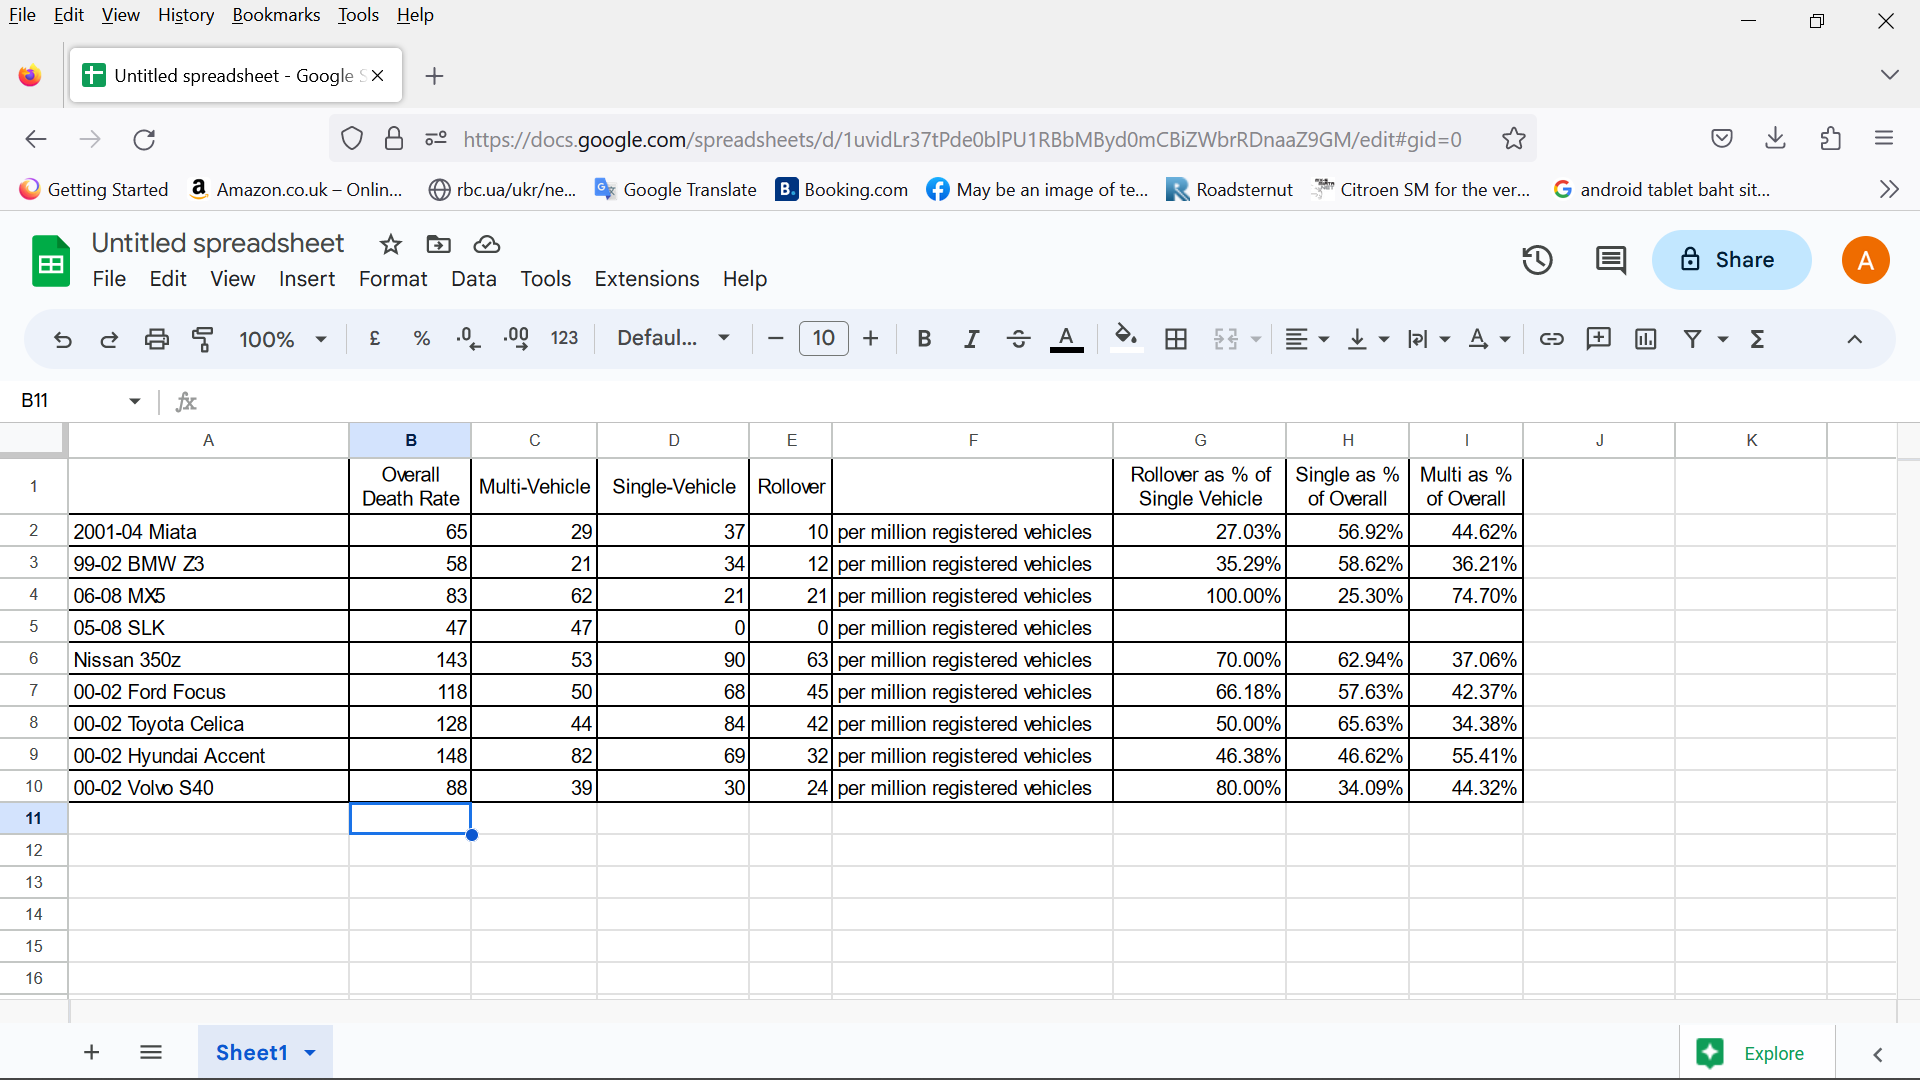
Task: Insert a chart from toolbar
Action: [1646, 339]
